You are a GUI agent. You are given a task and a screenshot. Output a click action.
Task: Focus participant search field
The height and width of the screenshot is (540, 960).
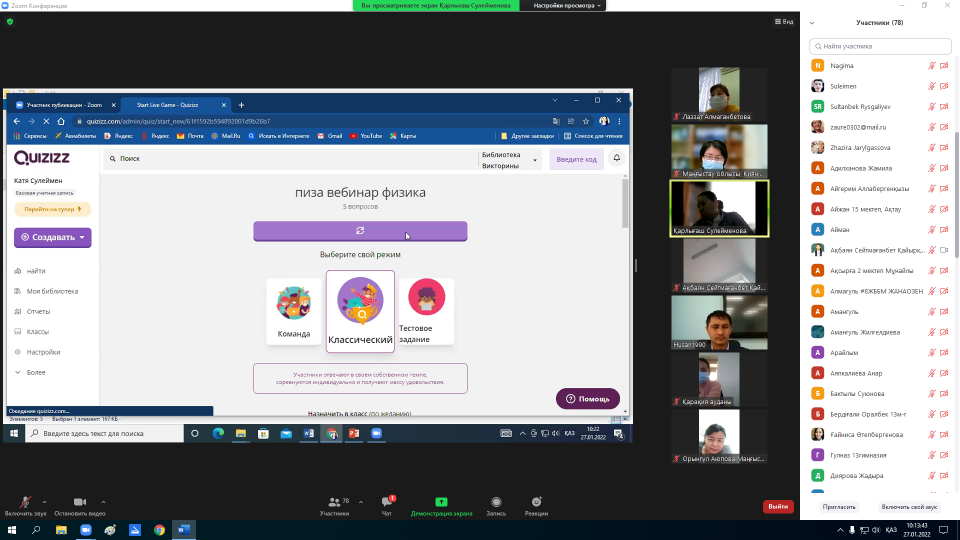(x=880, y=46)
